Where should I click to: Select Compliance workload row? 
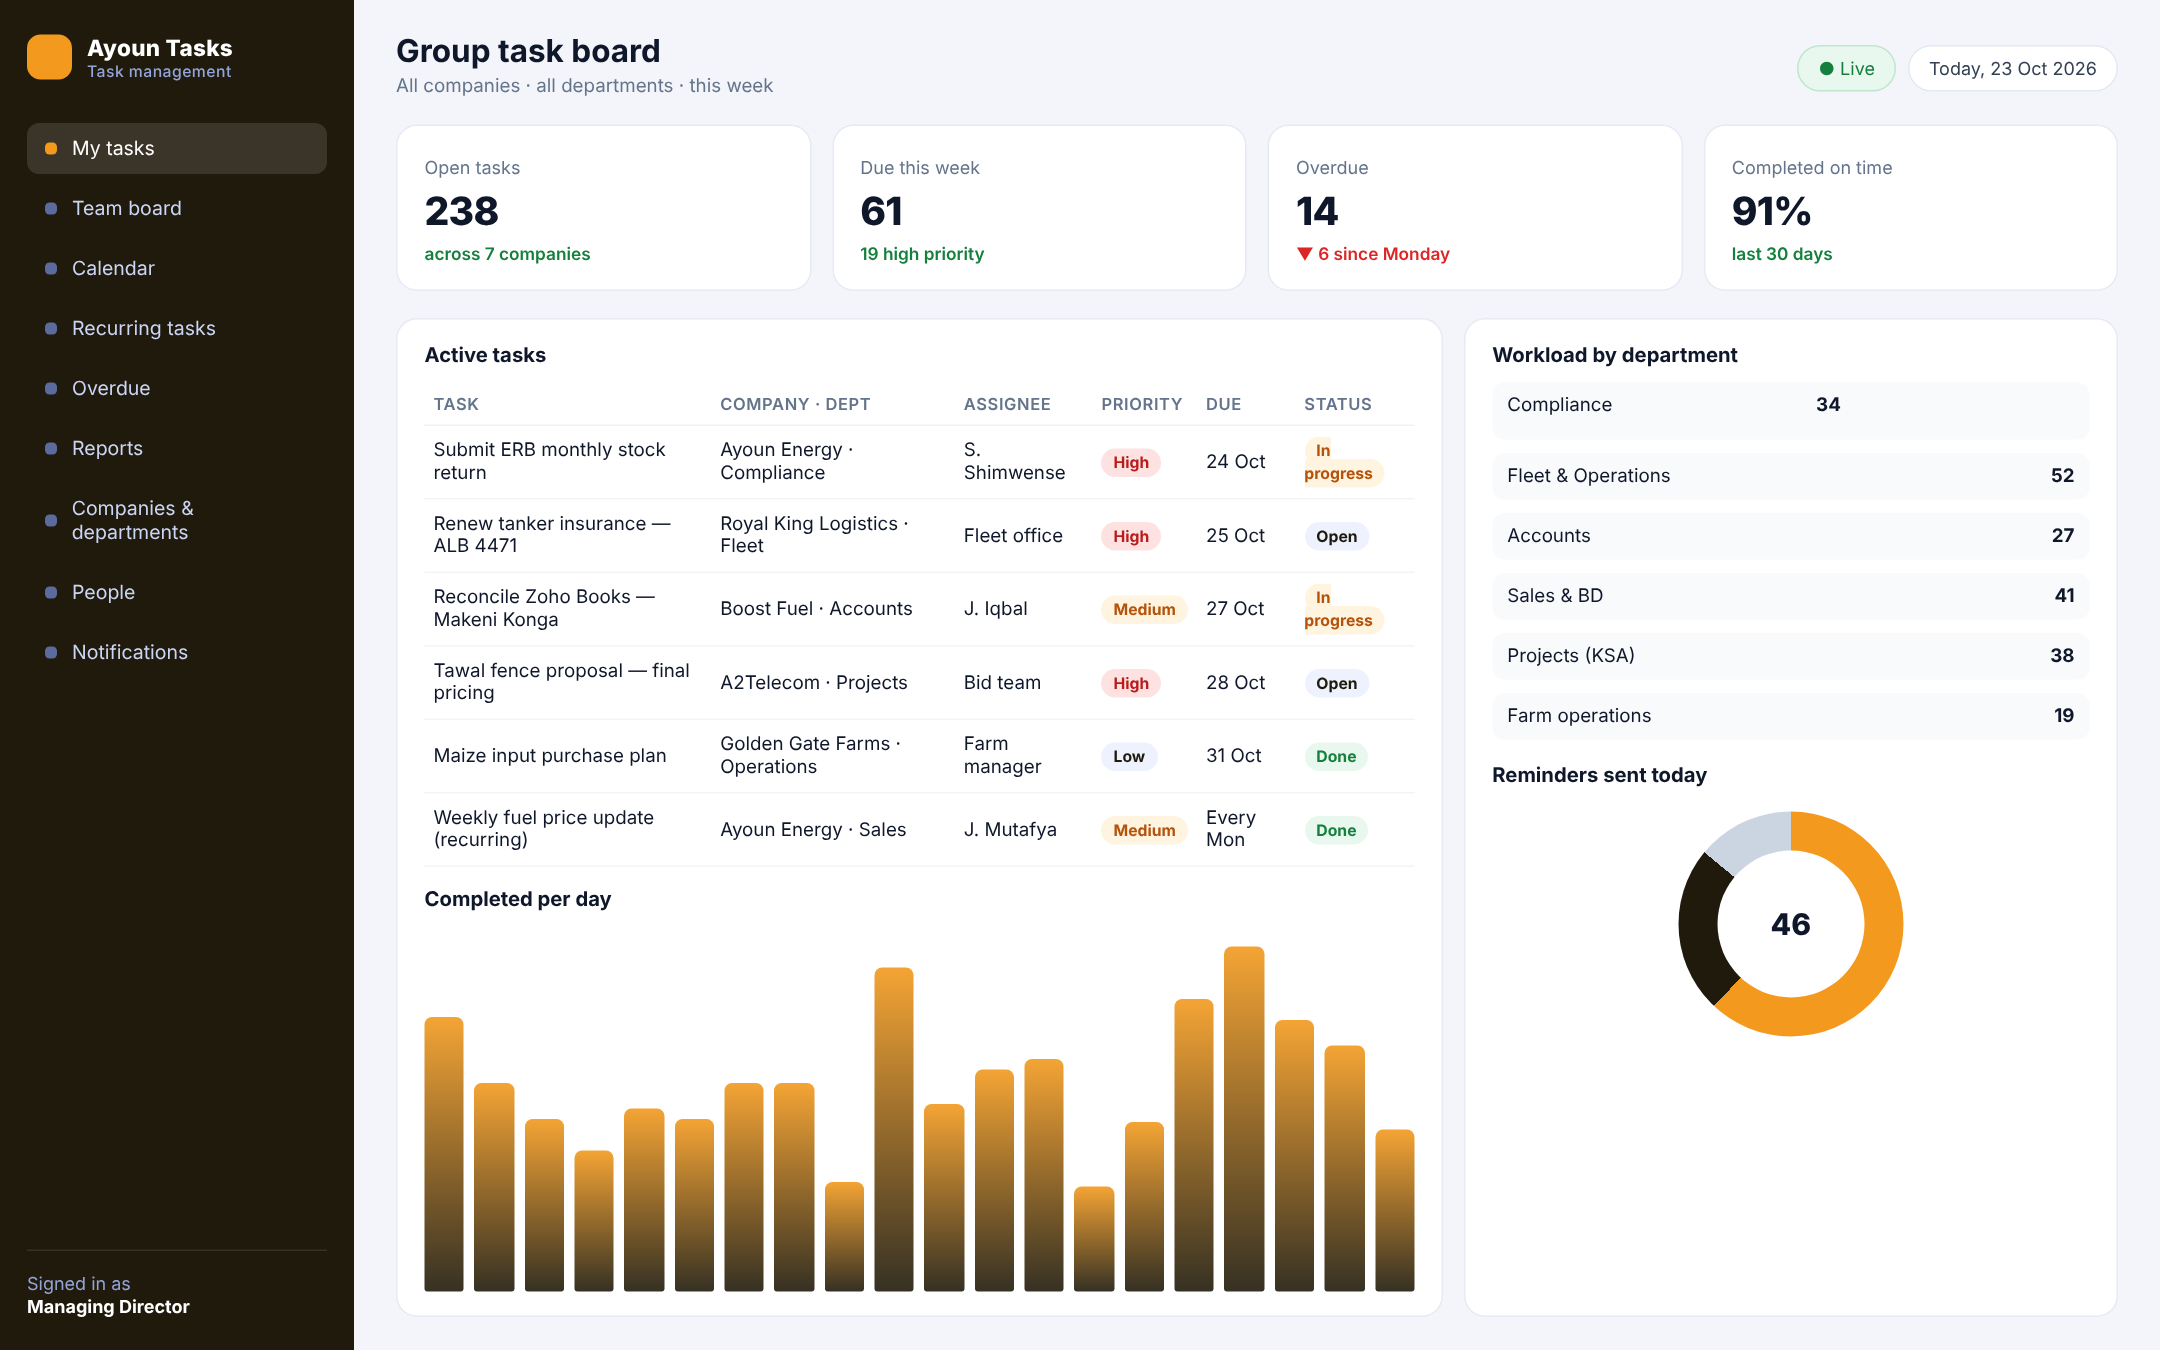1790,410
